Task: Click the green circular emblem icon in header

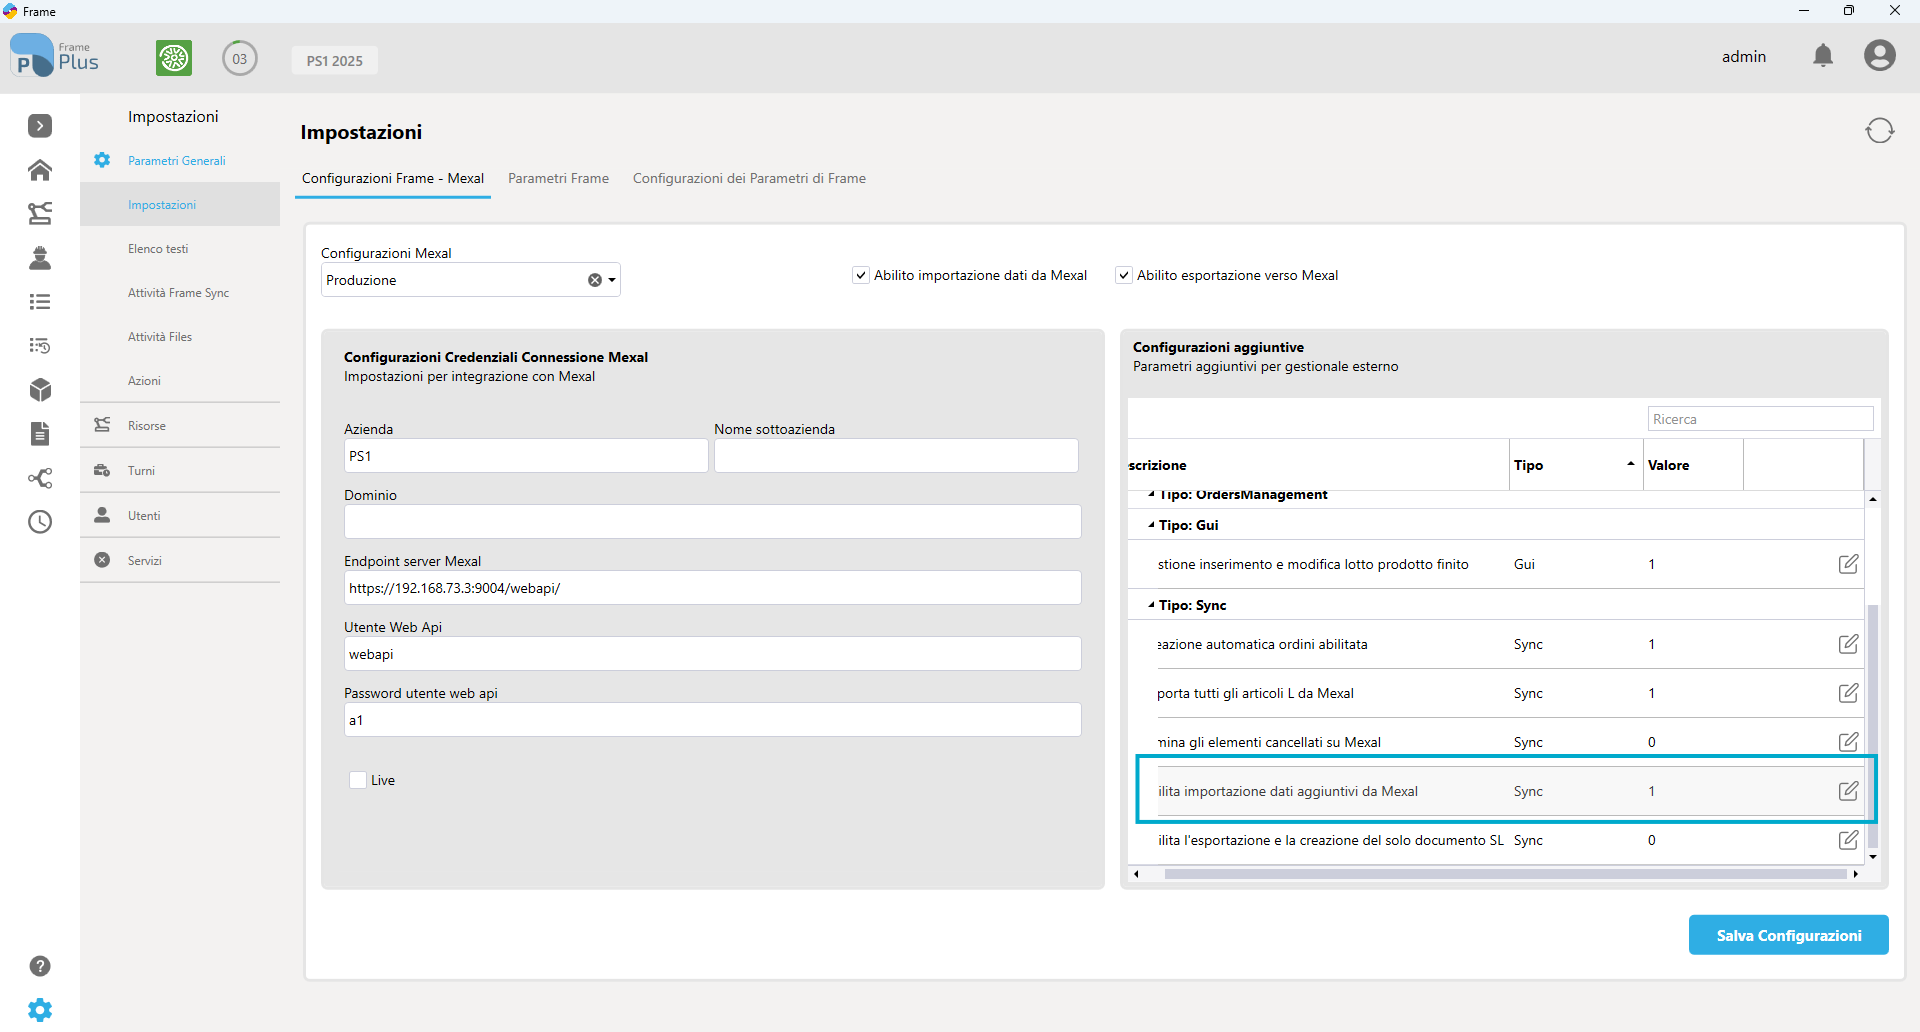Action: pyautogui.click(x=174, y=58)
